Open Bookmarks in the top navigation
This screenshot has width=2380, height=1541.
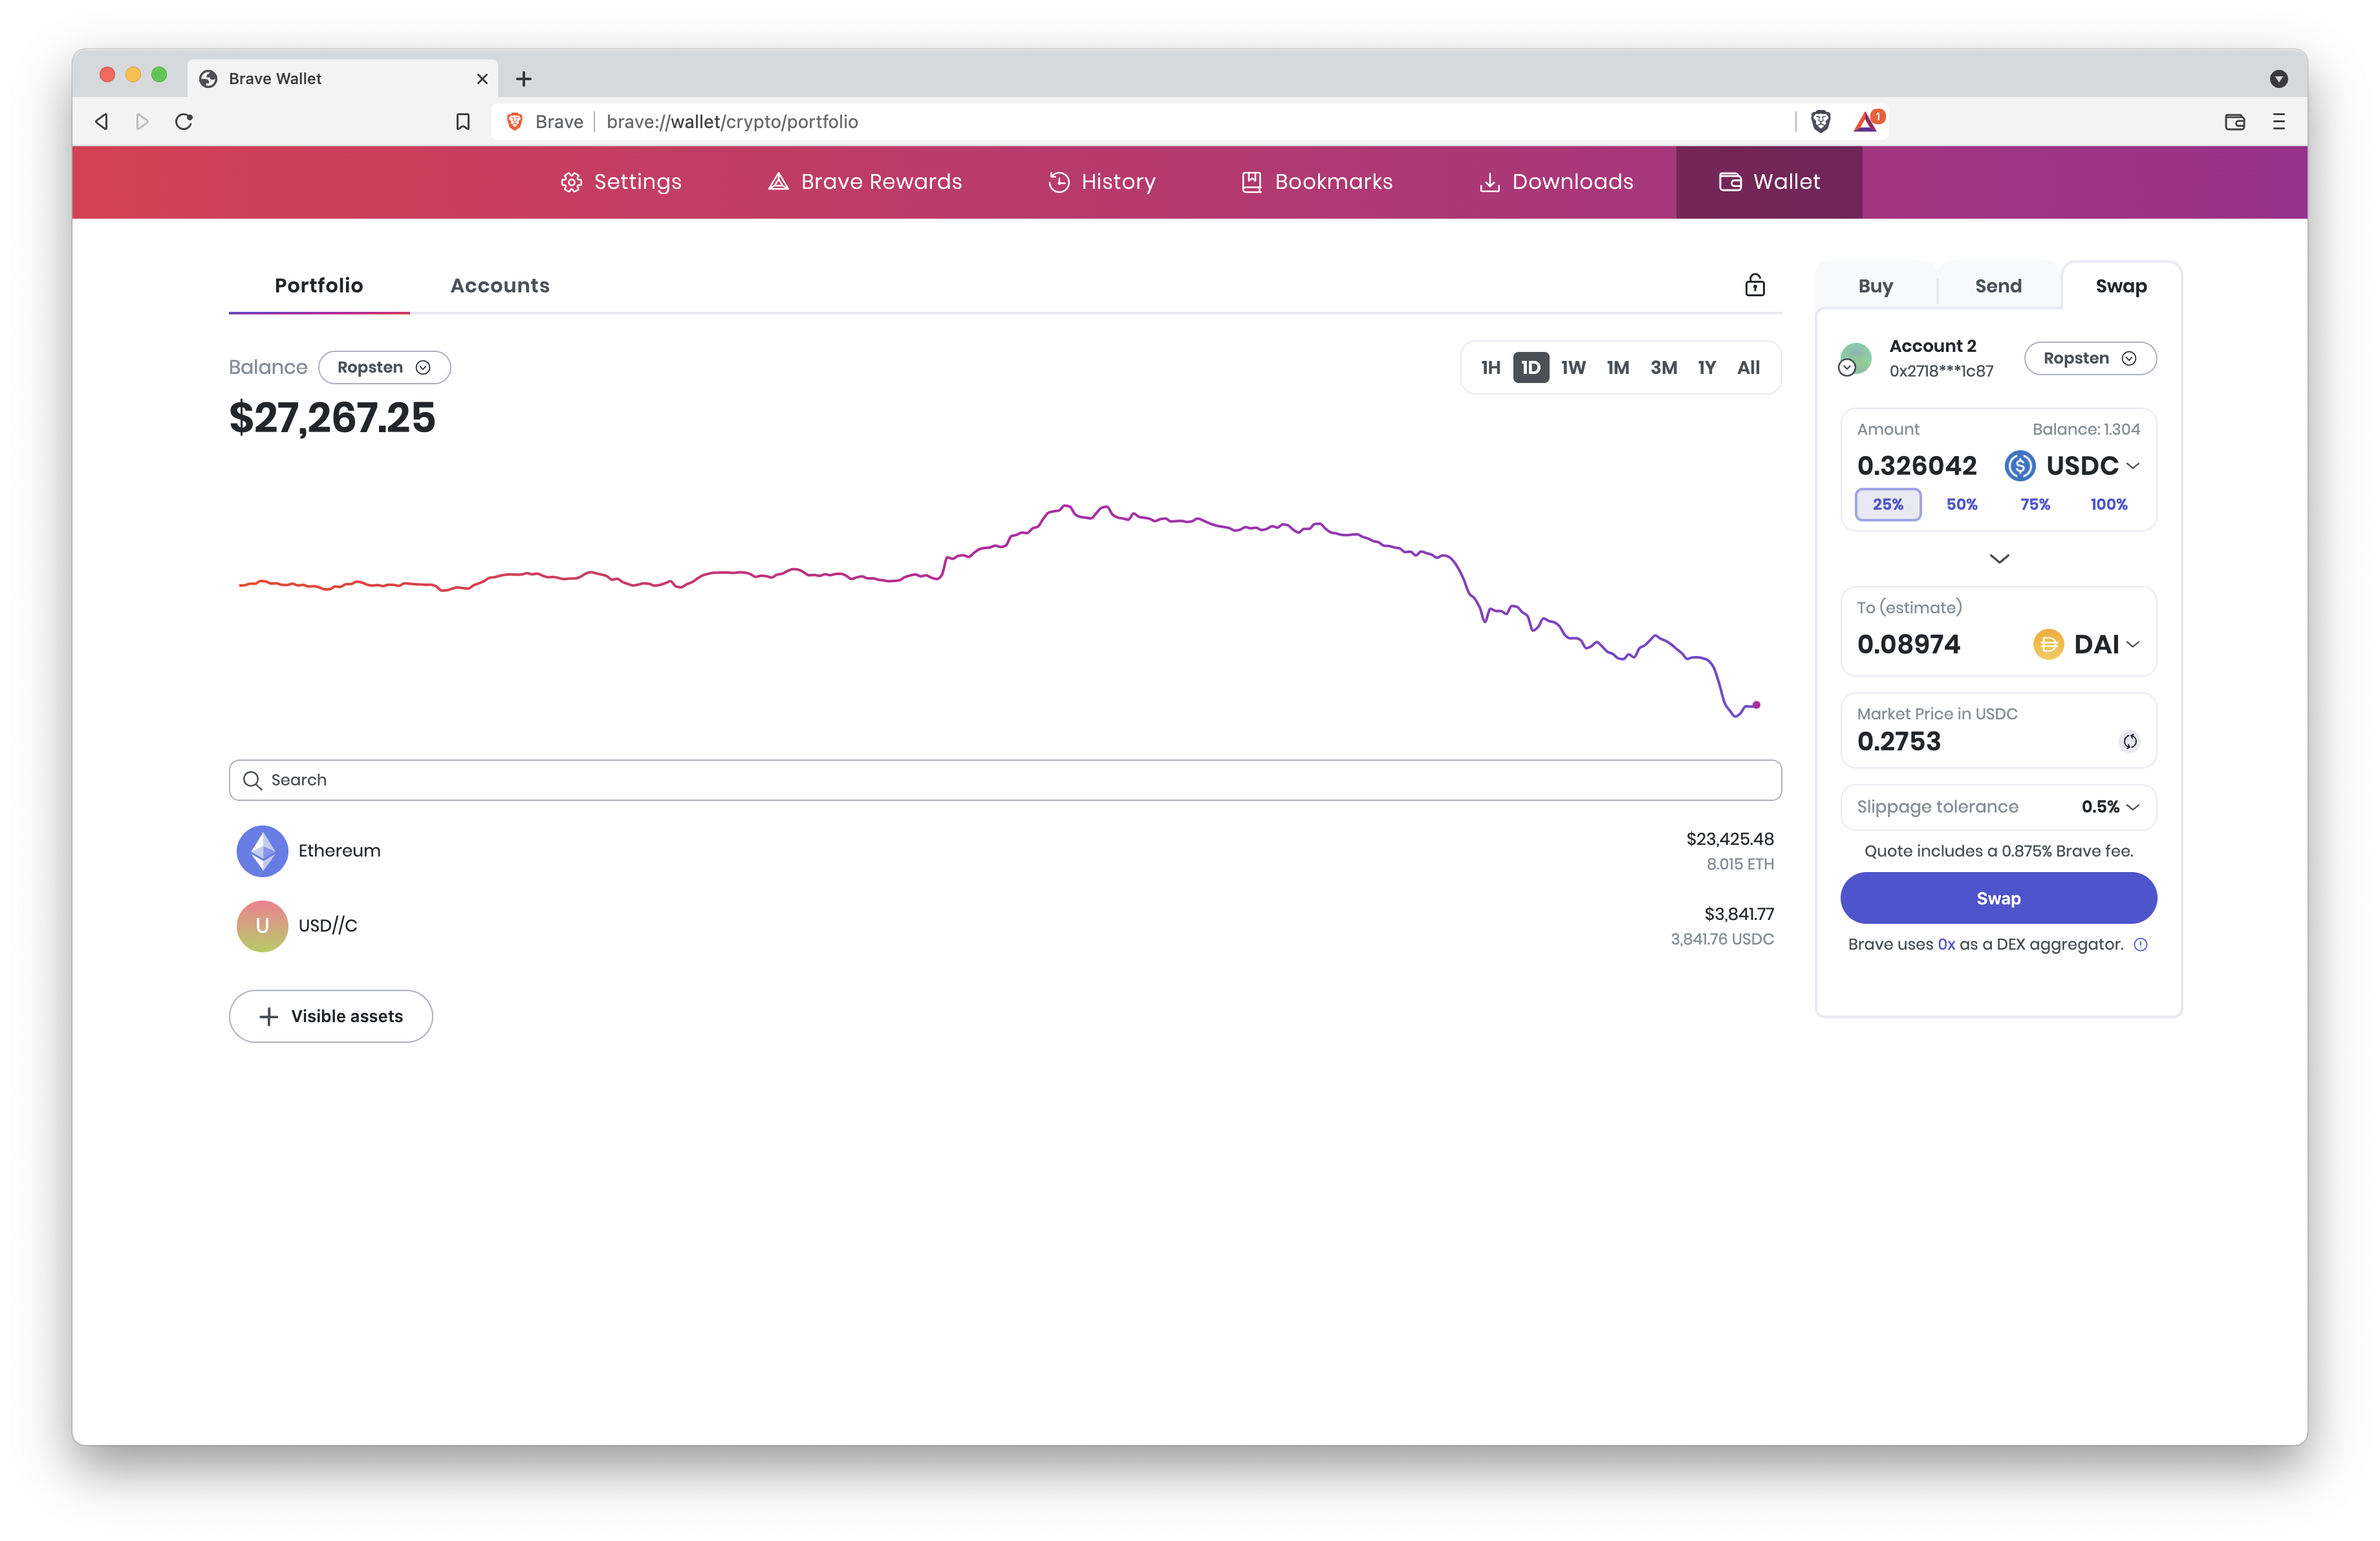(1316, 182)
